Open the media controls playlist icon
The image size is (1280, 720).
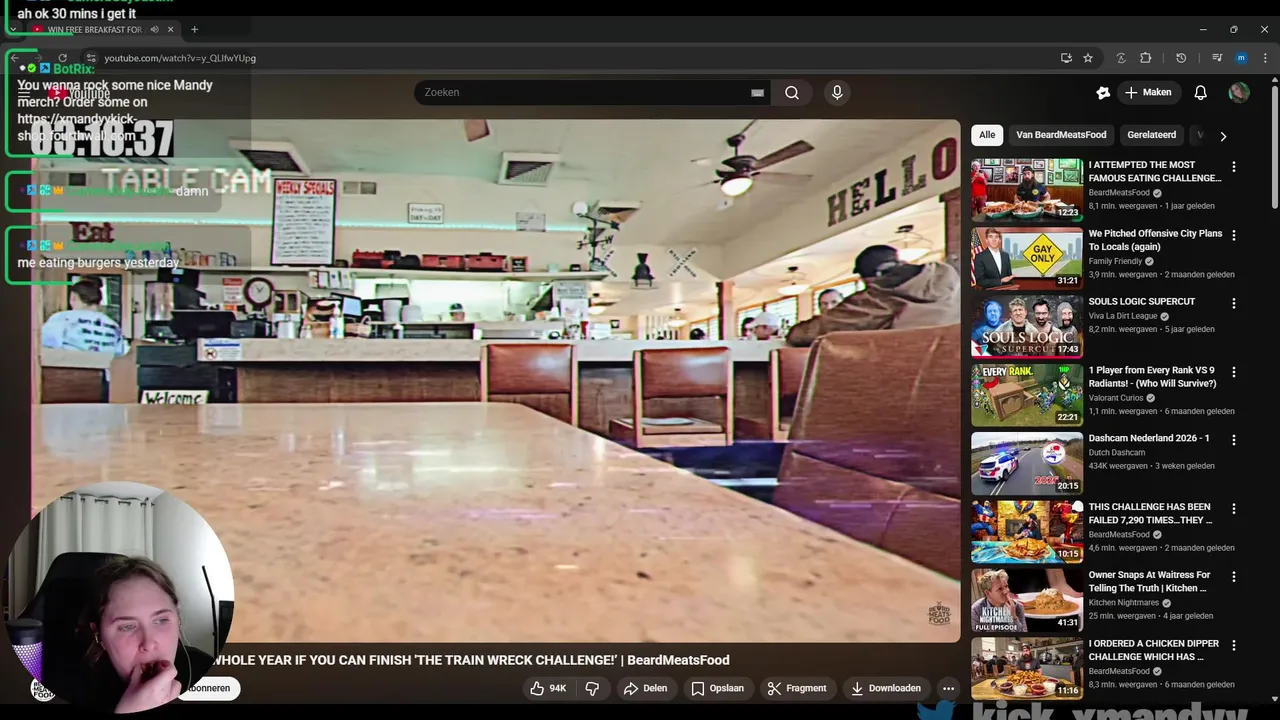[x=1217, y=58]
